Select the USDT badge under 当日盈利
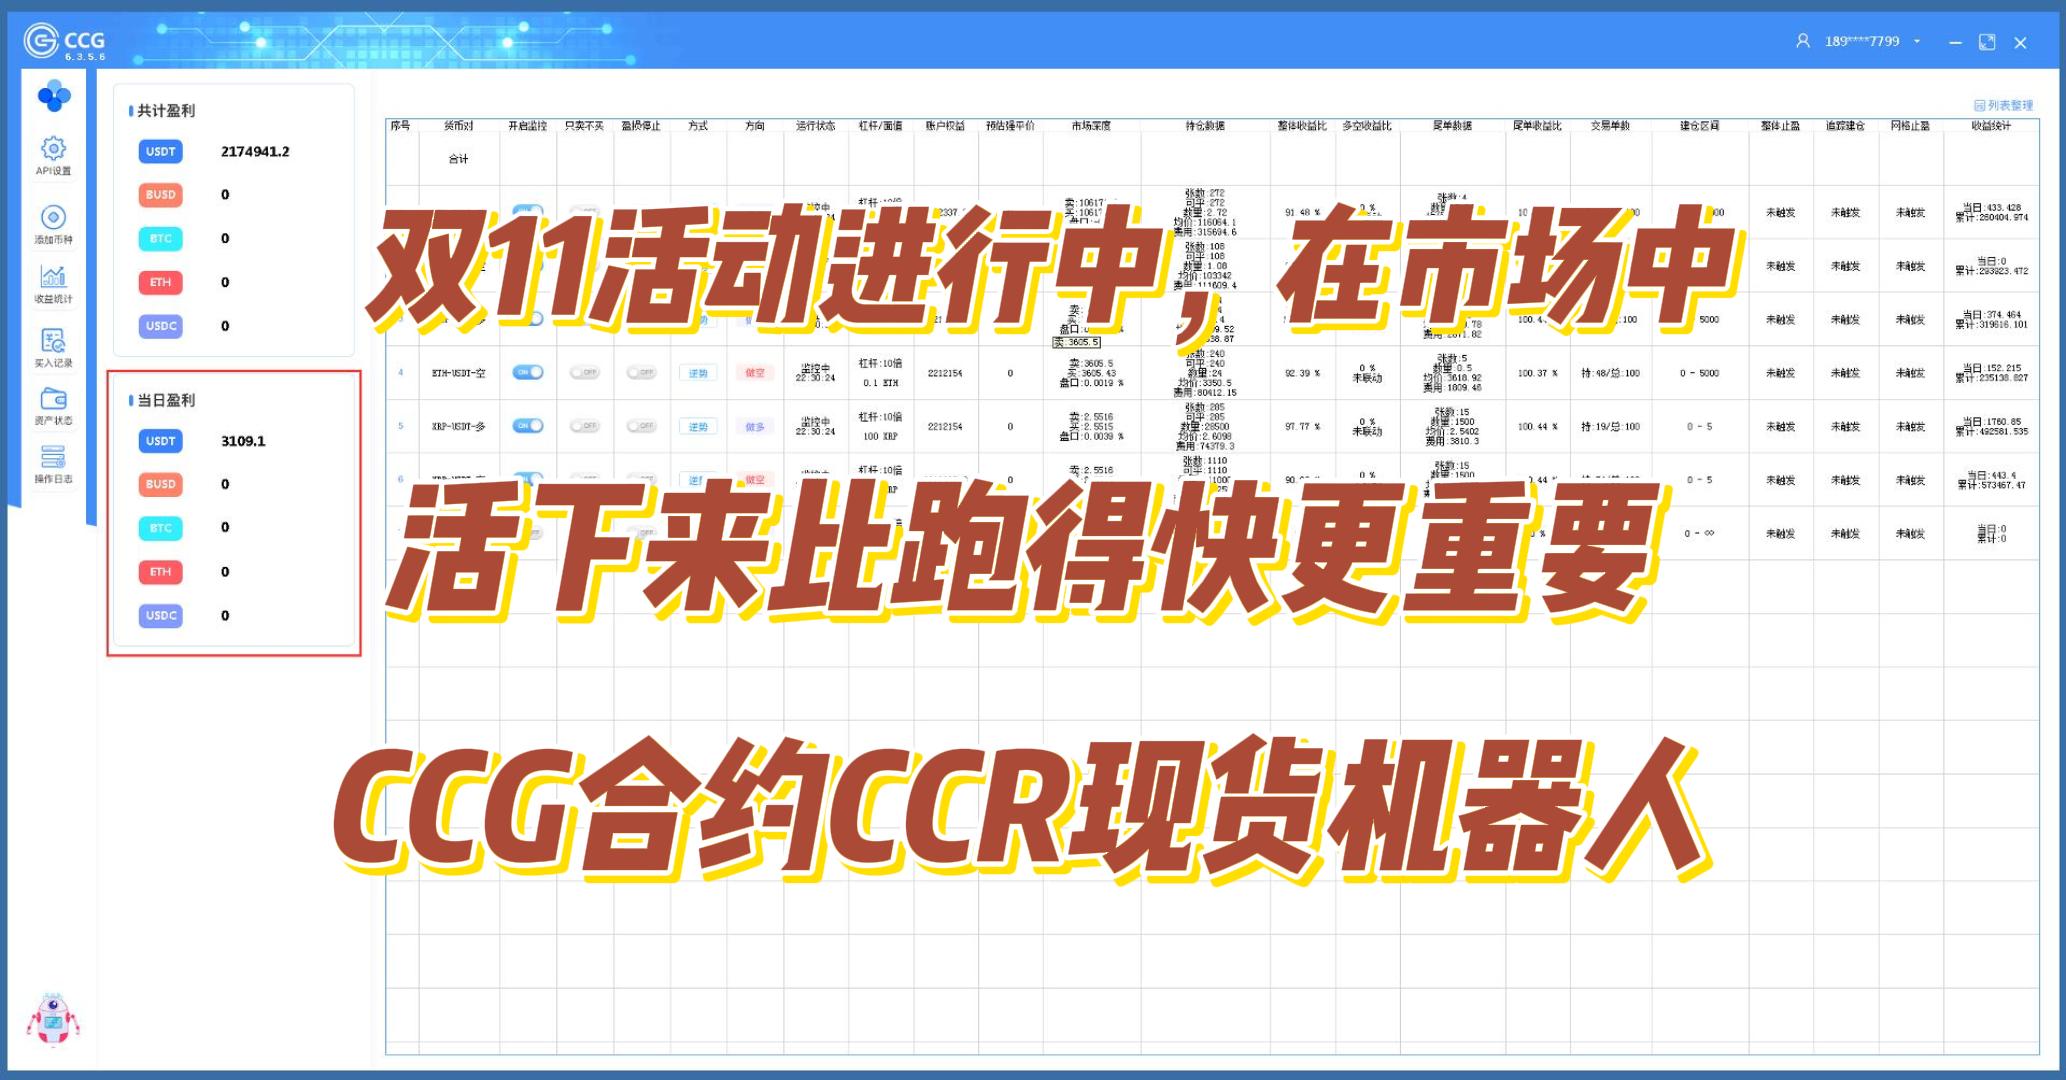Screen dimensions: 2066x1080 click(160, 441)
